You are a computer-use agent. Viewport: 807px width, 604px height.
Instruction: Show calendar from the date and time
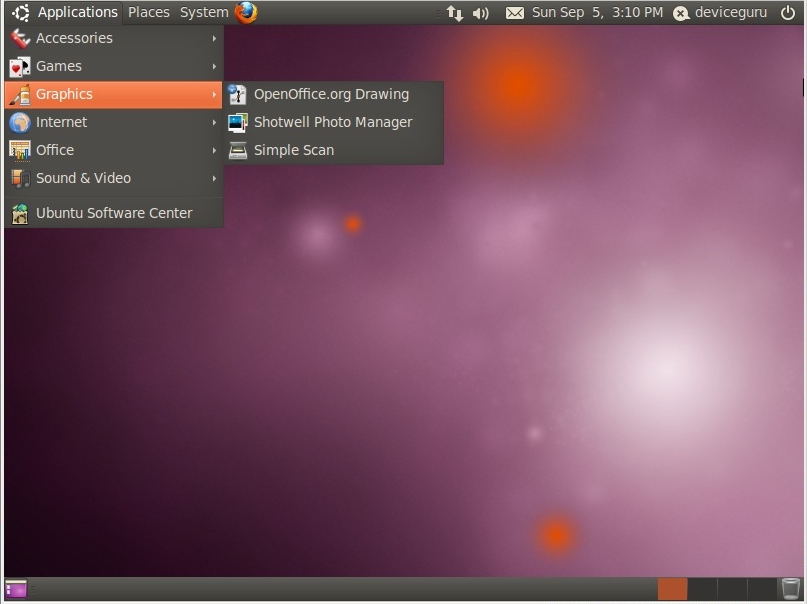pyautogui.click(x=597, y=12)
